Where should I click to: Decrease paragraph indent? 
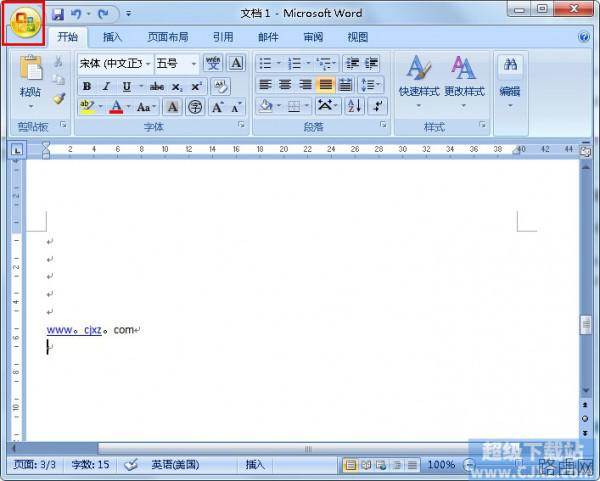click(352, 63)
